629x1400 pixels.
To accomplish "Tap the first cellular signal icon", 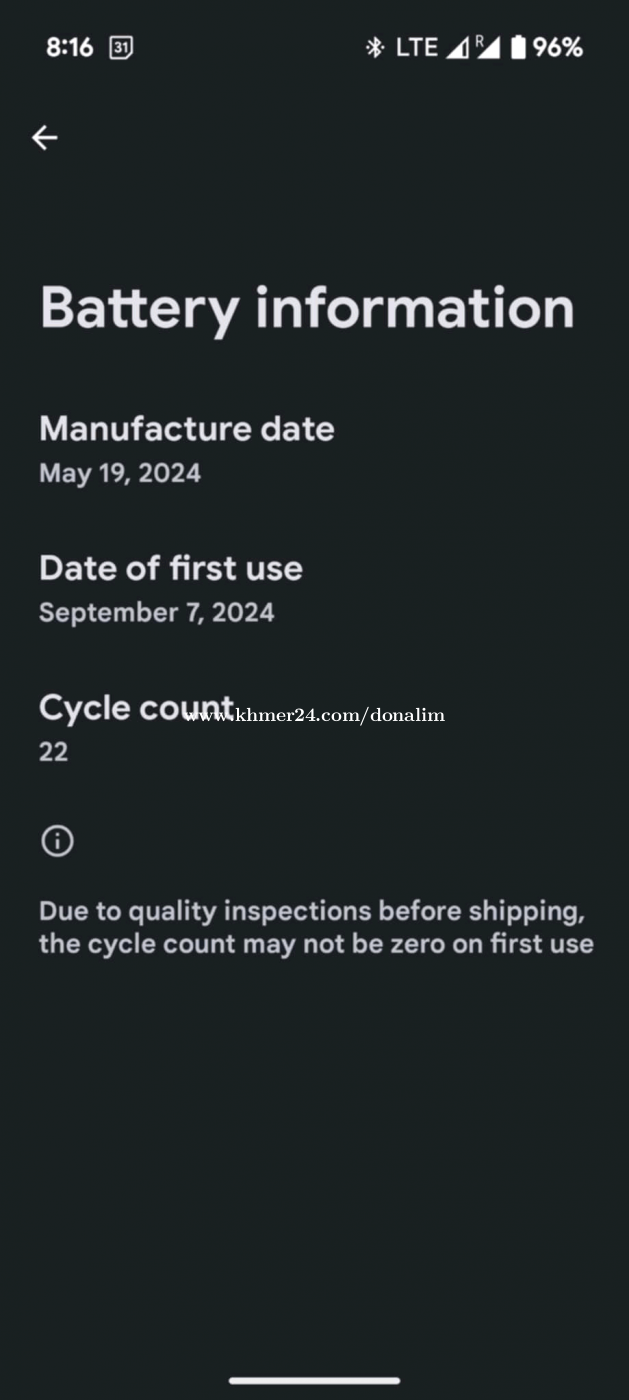I will tap(457, 48).
